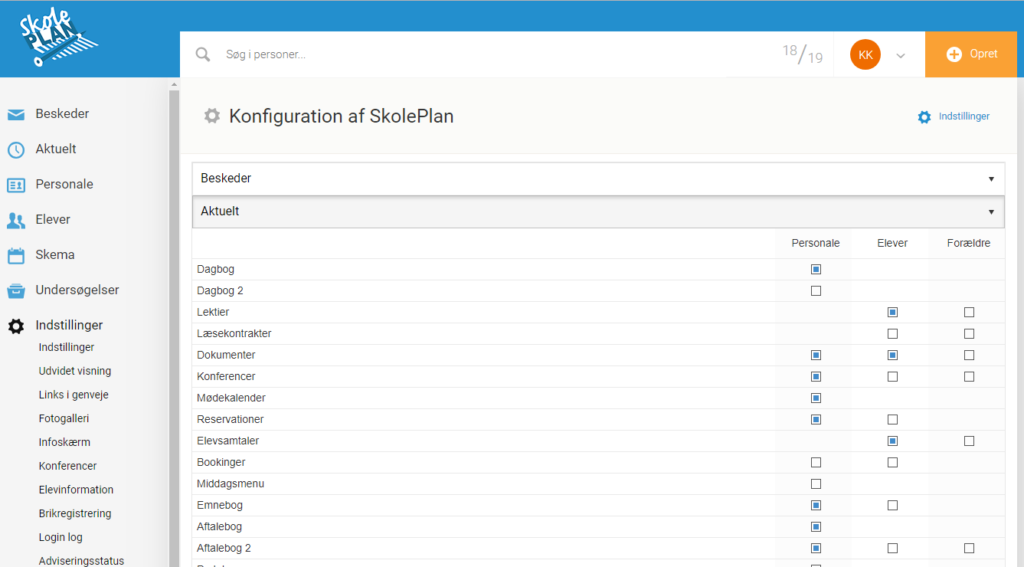Go to Aktuelt in the sidebar
The width and height of the screenshot is (1024, 567).
pos(56,149)
